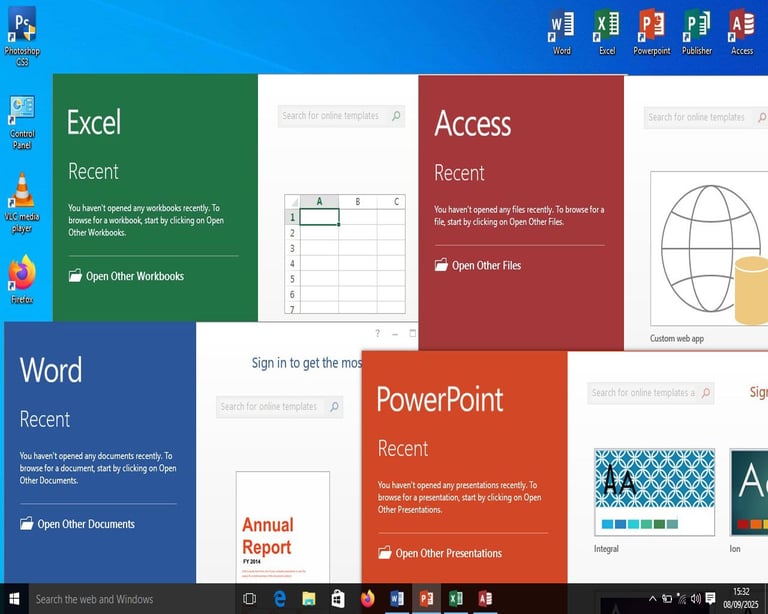The height and width of the screenshot is (614, 768).
Task: Switch to PowerPoint via taskbar icon
Action: coord(426,598)
